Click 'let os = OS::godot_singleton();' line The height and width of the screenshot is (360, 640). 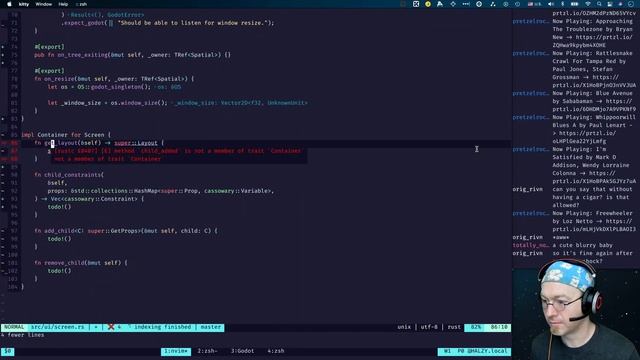99,87
